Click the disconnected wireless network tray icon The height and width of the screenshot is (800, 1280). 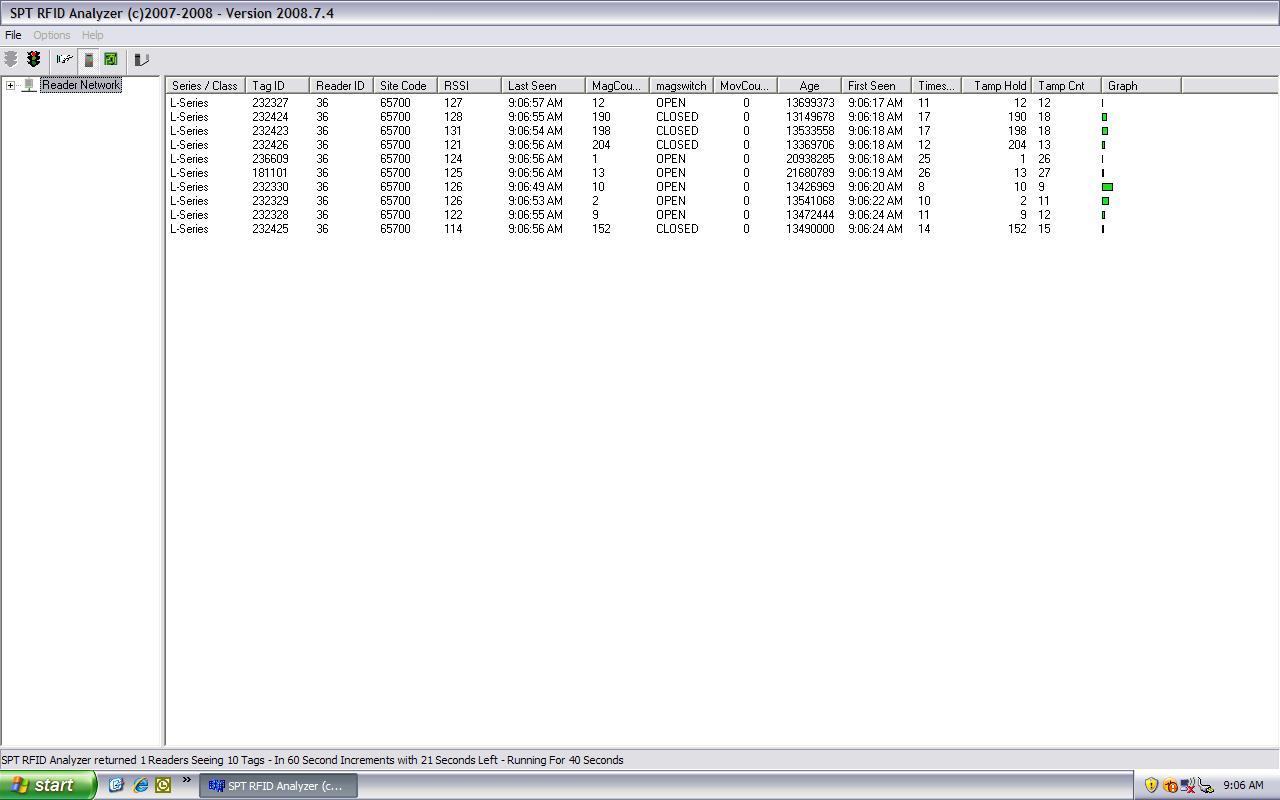[1188, 786]
